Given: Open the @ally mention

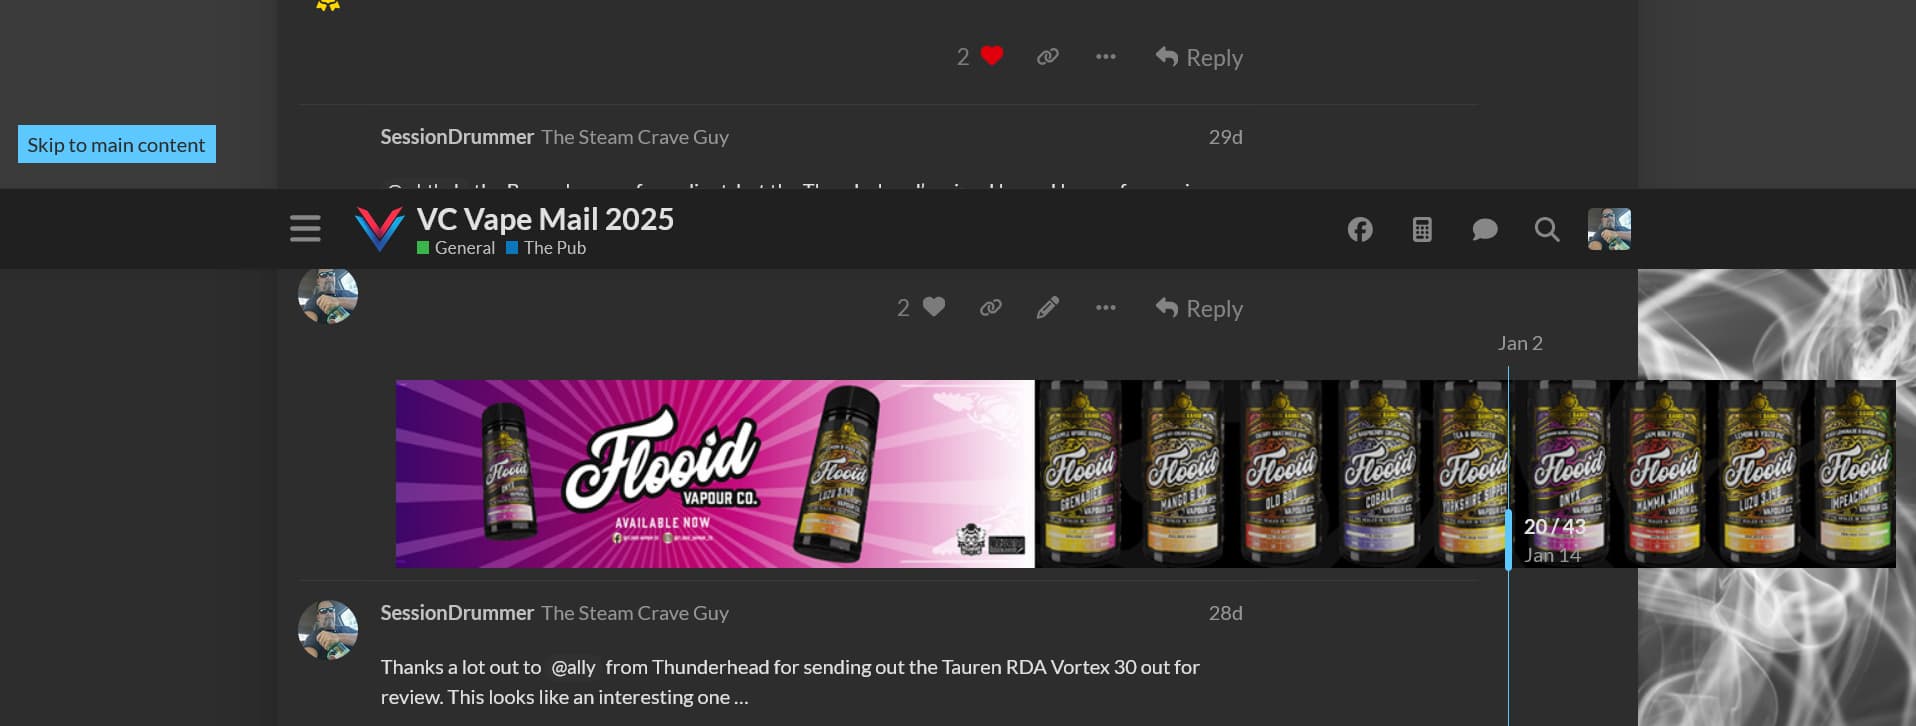Looking at the screenshot, I should 573,667.
